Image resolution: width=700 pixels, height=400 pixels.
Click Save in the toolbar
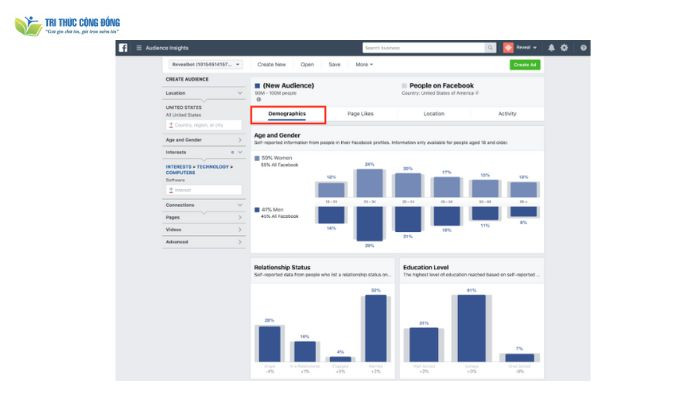click(334, 64)
